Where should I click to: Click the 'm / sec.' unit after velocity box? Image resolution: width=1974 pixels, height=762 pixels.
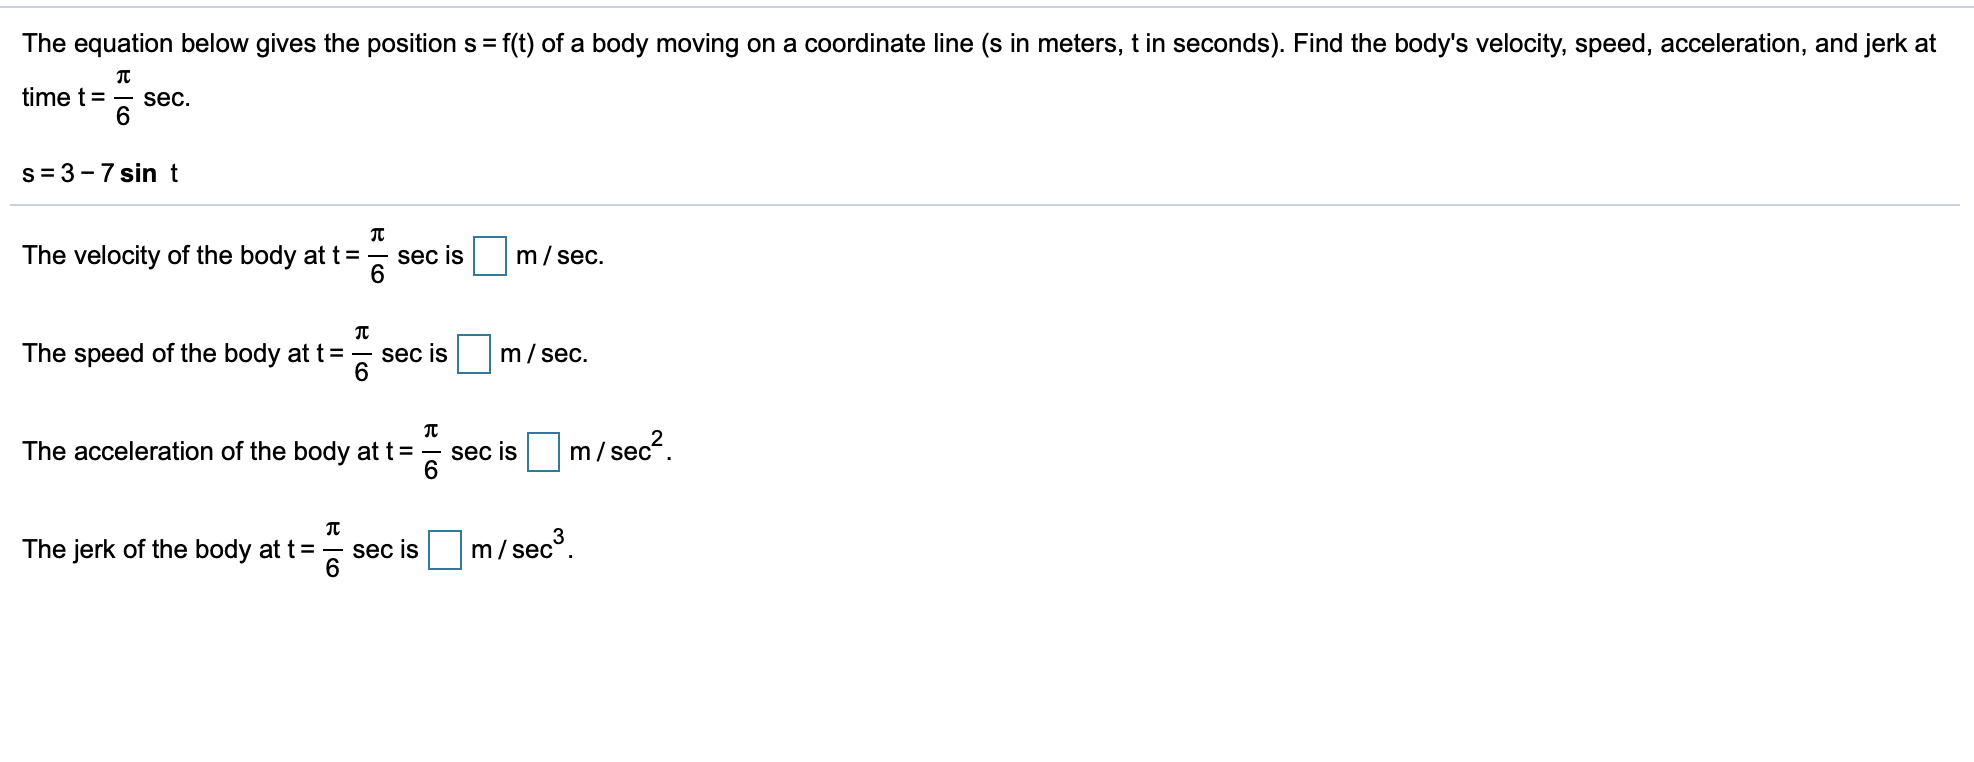coord(559,256)
